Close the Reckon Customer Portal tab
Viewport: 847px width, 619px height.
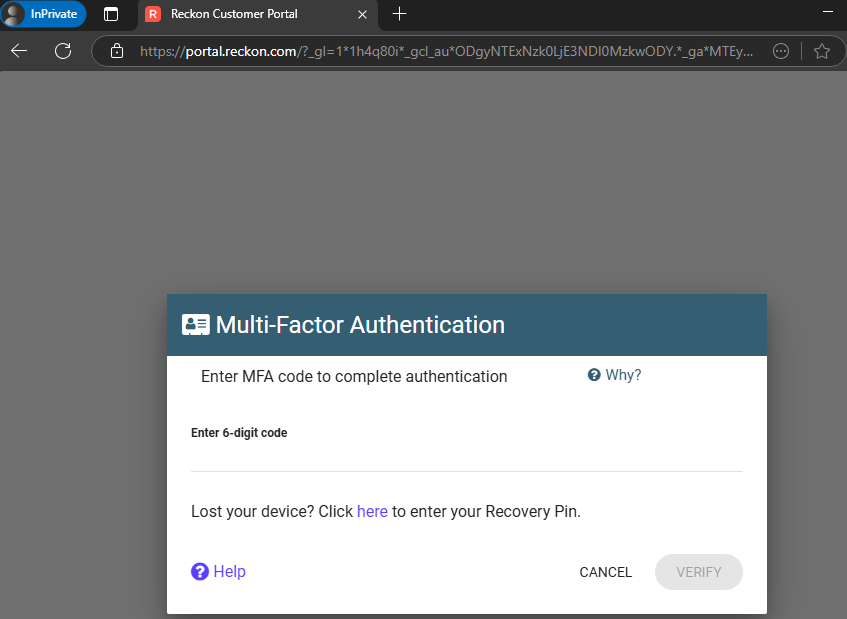coord(362,15)
